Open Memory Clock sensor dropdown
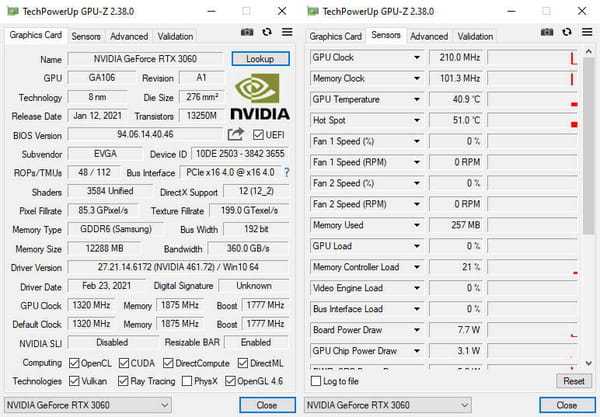Viewport: 600px width, 417px height. point(417,78)
